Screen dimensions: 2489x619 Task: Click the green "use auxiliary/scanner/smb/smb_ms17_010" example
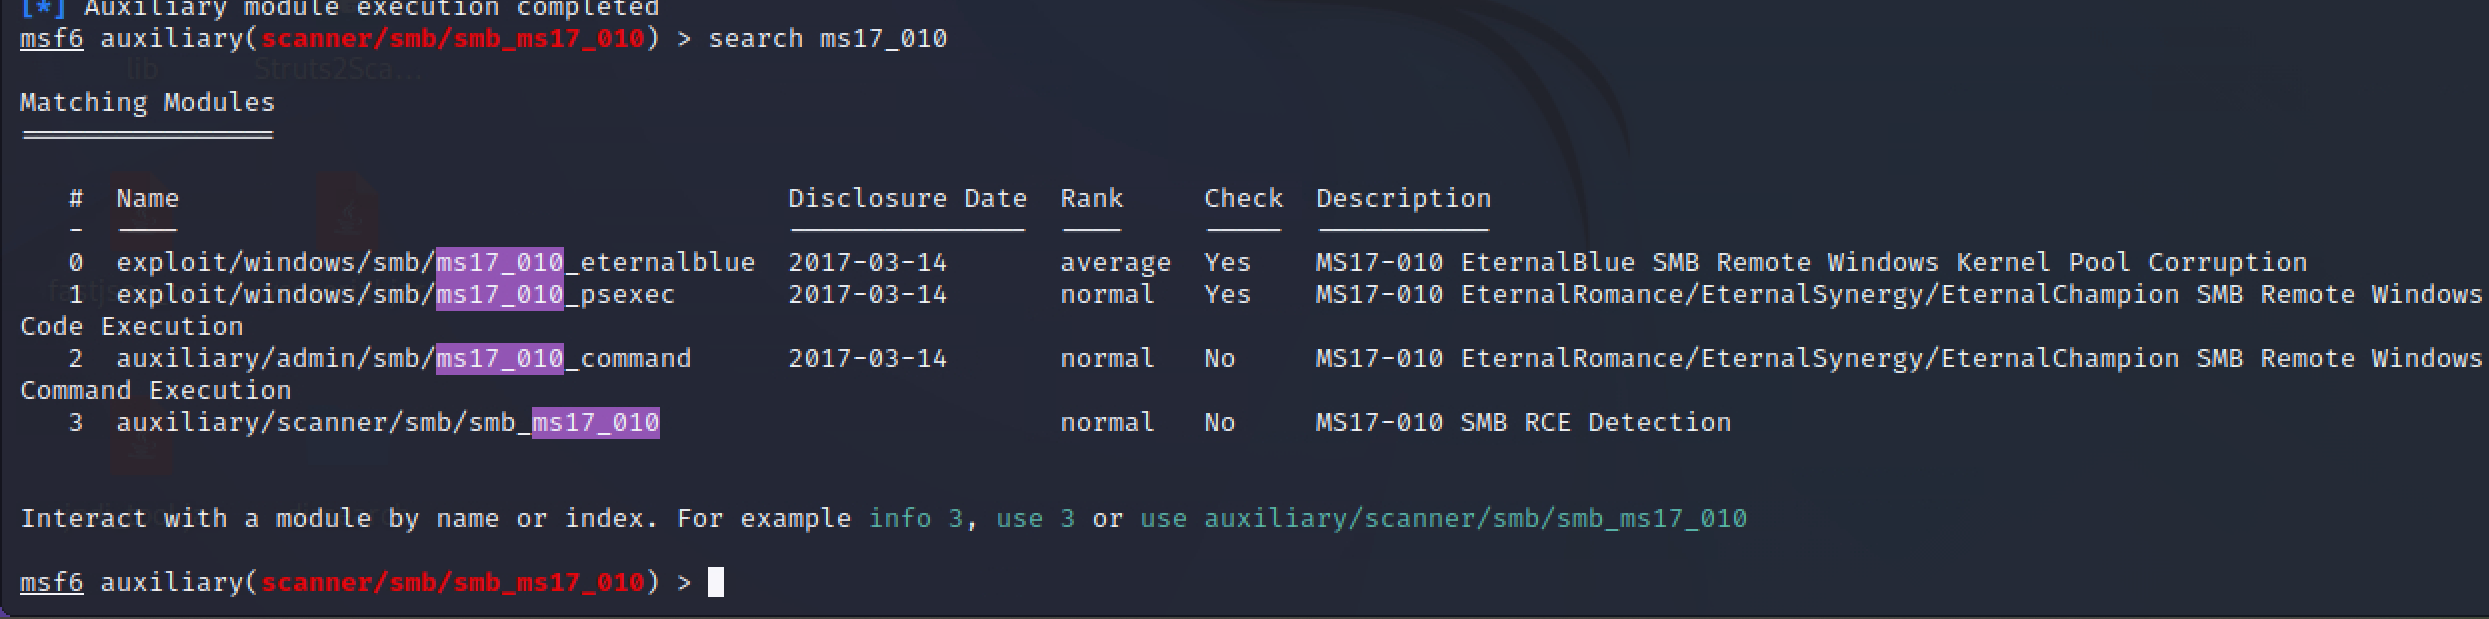(1443, 519)
